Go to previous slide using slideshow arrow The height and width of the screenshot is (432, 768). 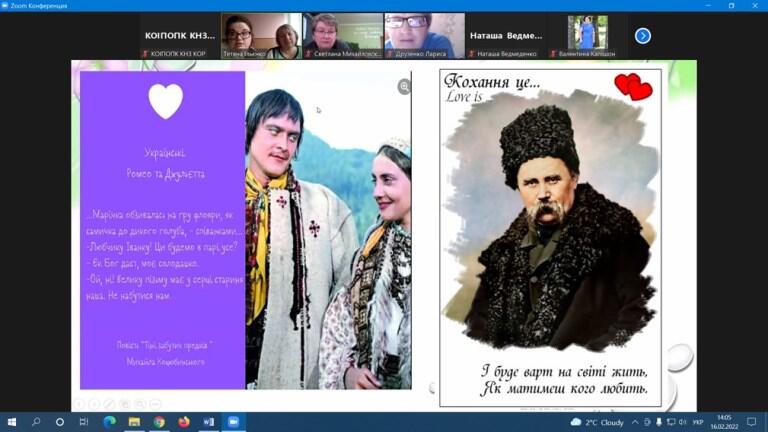[x=79, y=404]
